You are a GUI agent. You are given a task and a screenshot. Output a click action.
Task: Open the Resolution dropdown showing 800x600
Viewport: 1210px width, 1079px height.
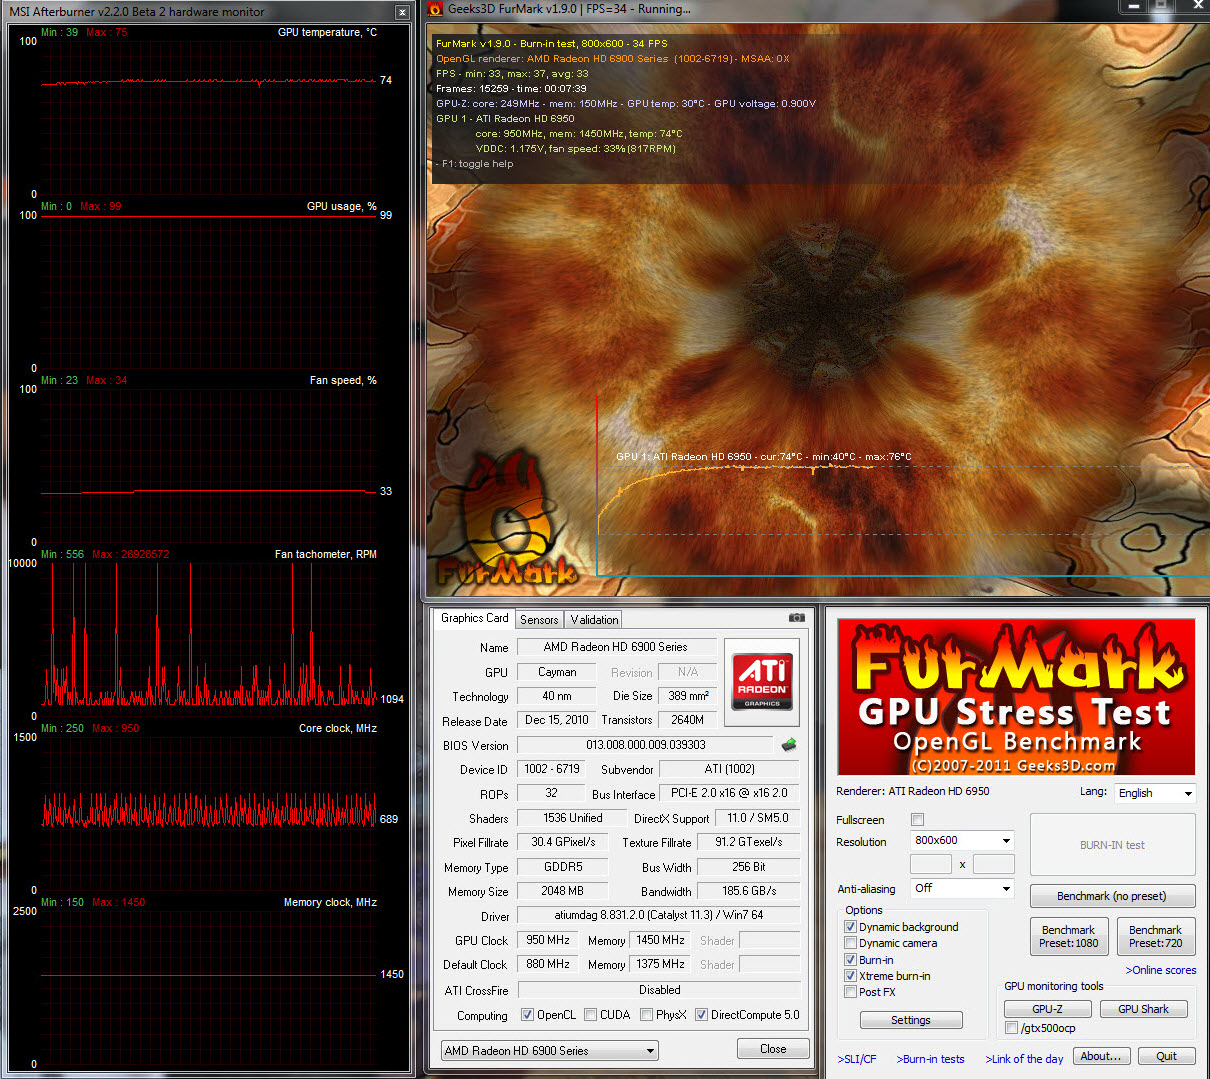point(962,840)
